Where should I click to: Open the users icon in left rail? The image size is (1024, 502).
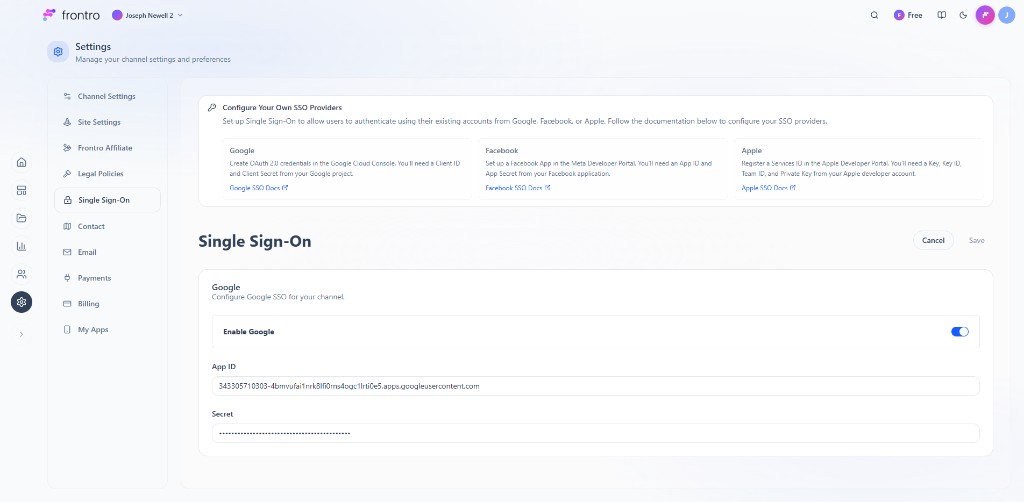pos(21,274)
